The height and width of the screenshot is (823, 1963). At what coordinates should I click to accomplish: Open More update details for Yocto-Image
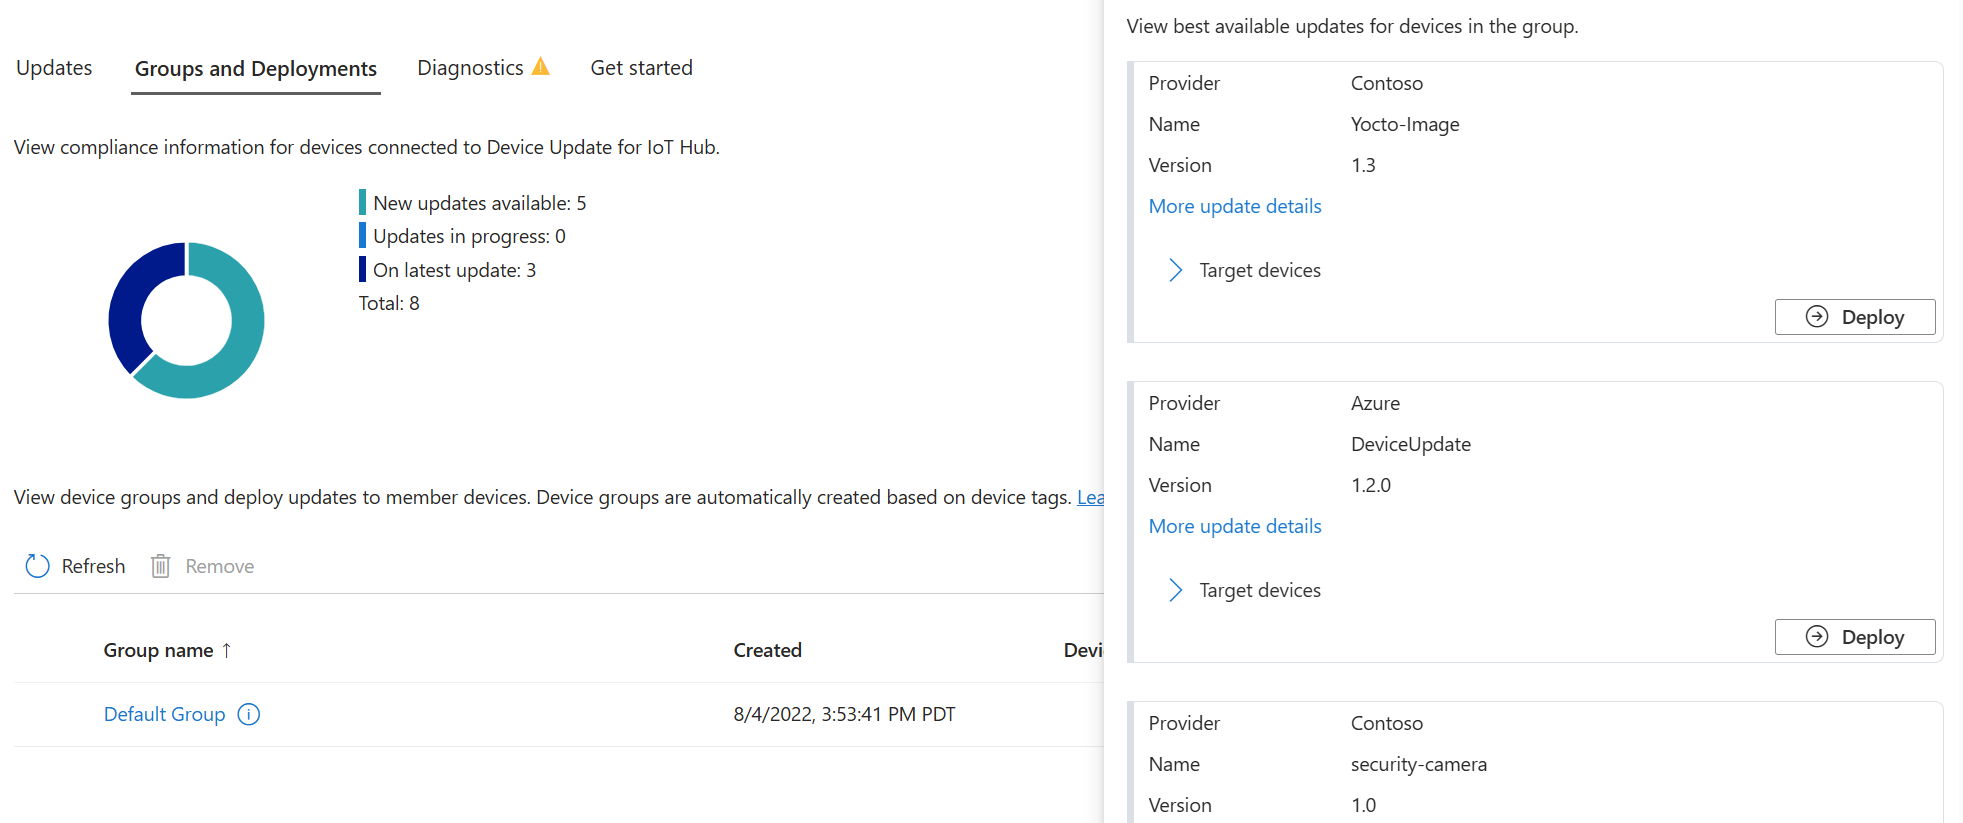tap(1234, 206)
